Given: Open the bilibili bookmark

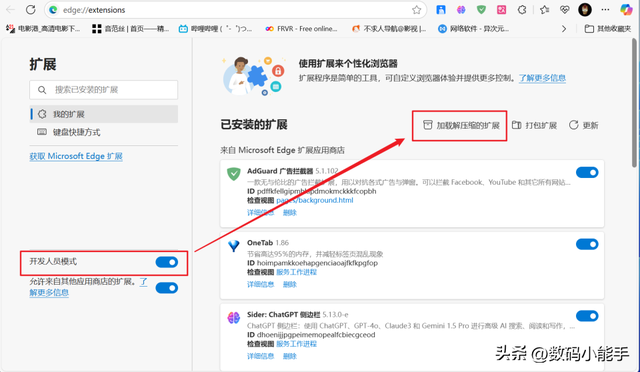Looking at the screenshot, I should 216,29.
